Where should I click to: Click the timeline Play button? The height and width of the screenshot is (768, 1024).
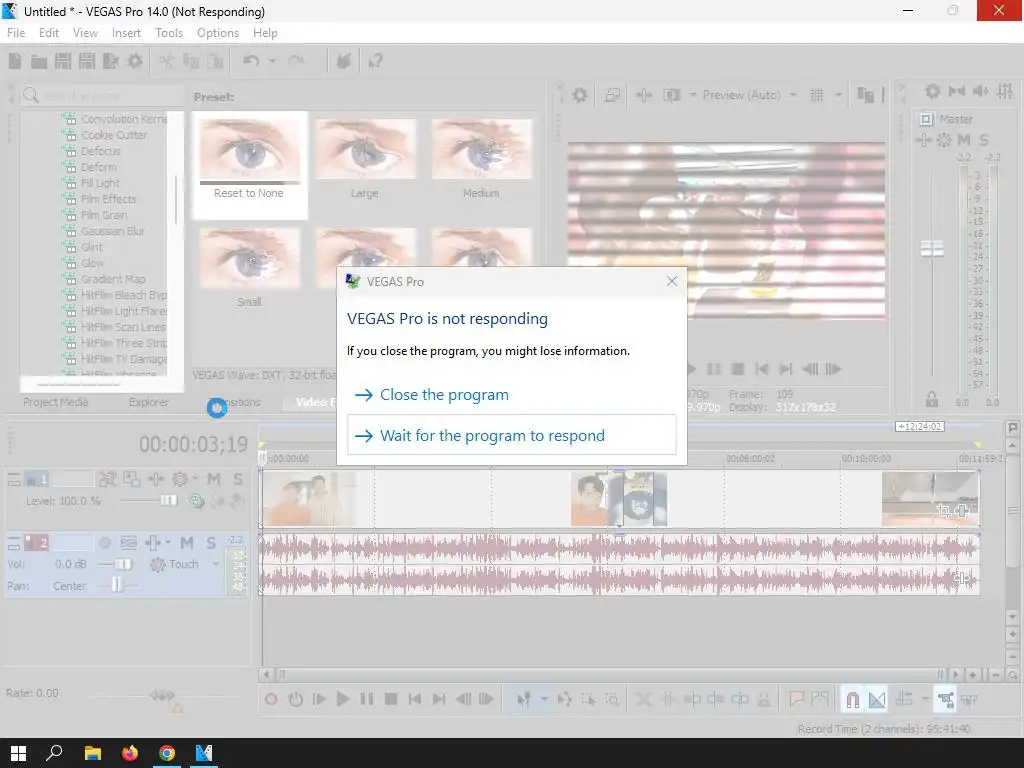coord(343,699)
